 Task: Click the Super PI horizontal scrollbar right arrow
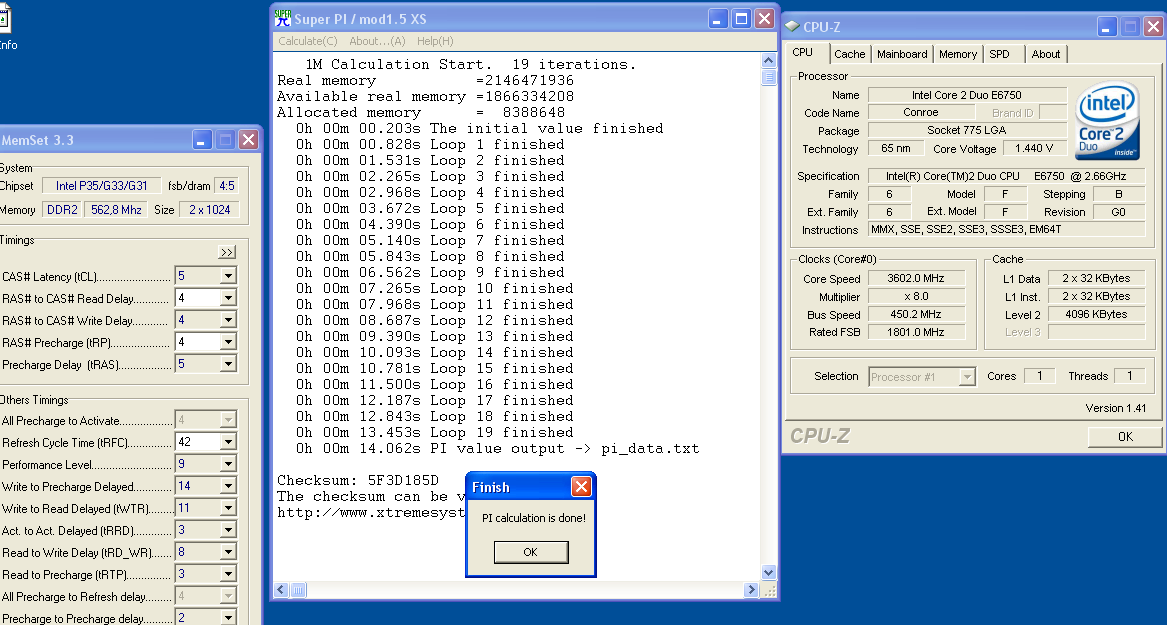pos(750,590)
